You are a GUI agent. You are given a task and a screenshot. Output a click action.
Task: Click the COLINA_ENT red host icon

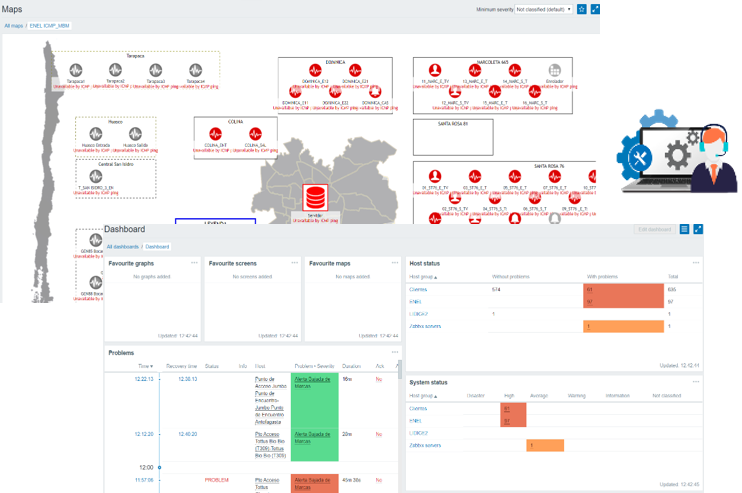click(x=215, y=134)
